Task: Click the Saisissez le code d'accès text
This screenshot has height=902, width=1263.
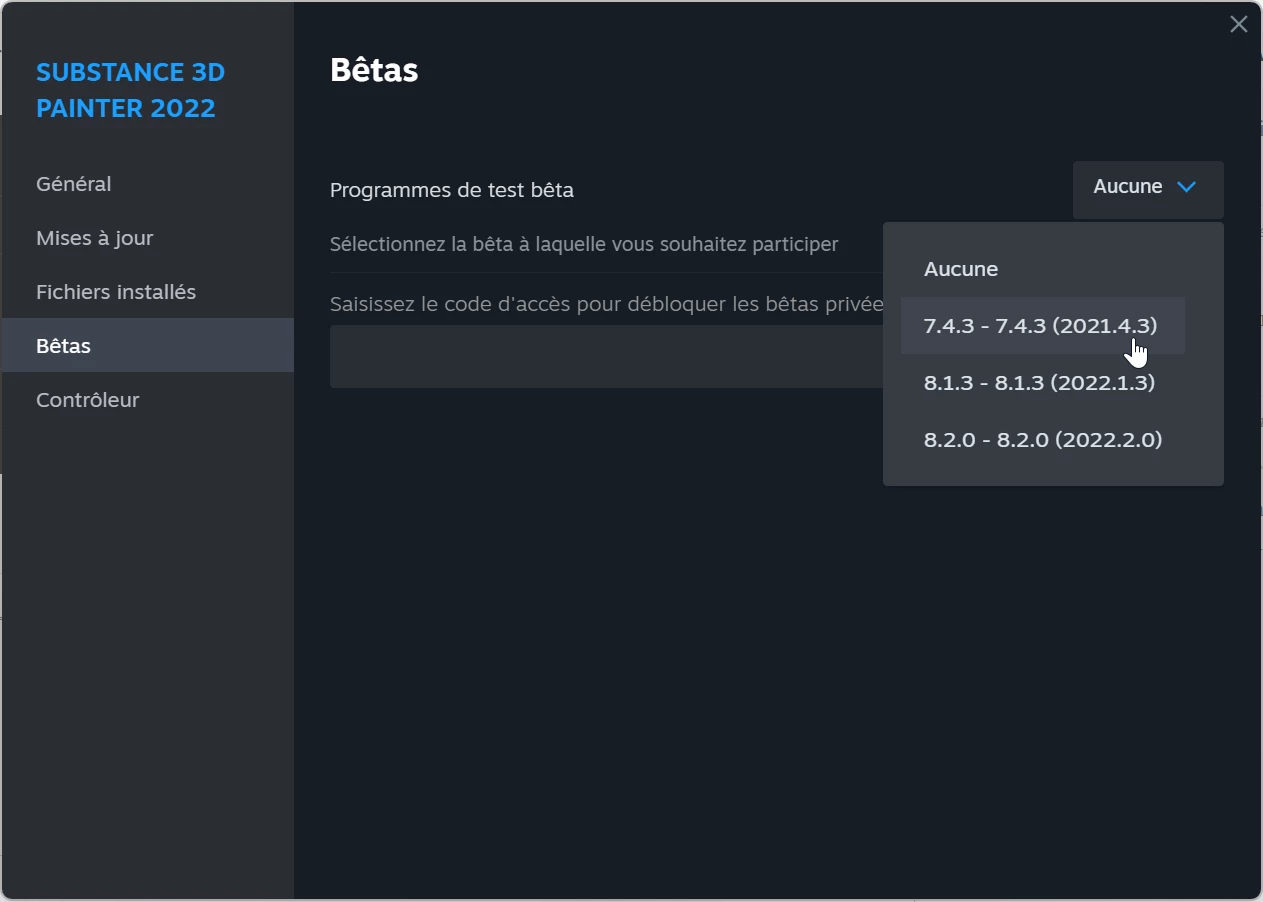Action: point(607,304)
